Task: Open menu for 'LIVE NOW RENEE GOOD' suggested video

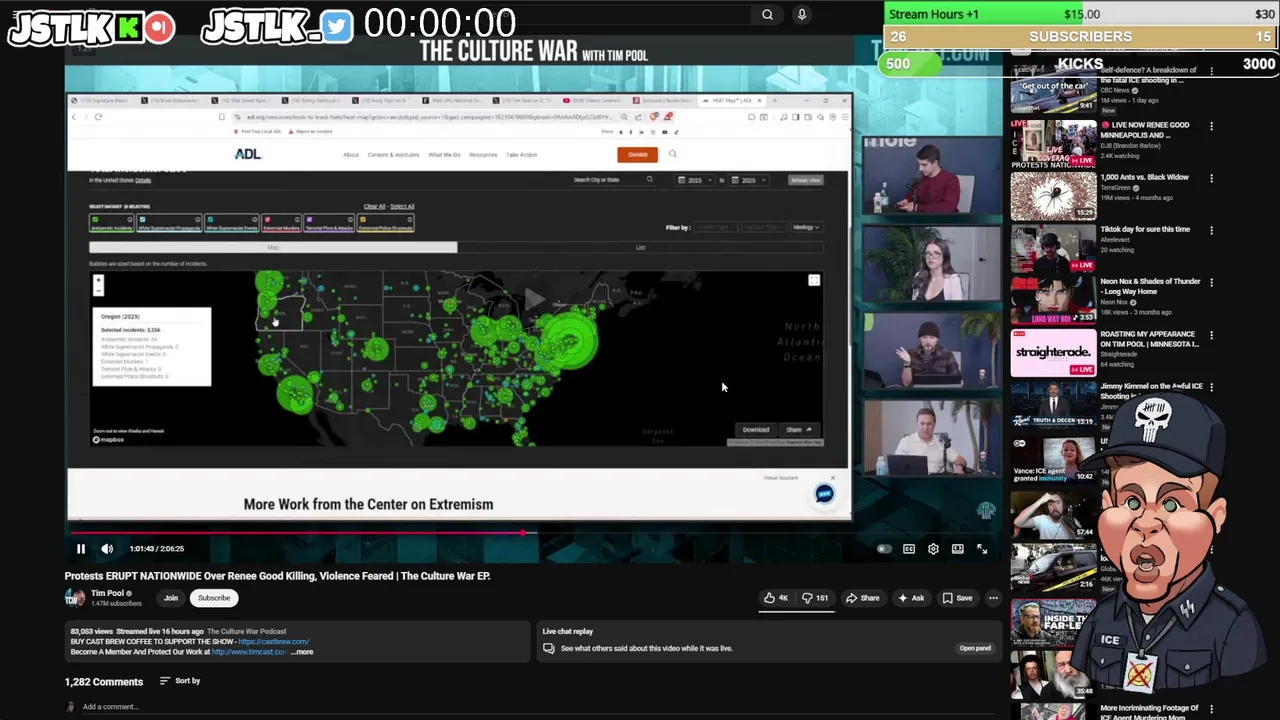Action: [x=1211, y=127]
